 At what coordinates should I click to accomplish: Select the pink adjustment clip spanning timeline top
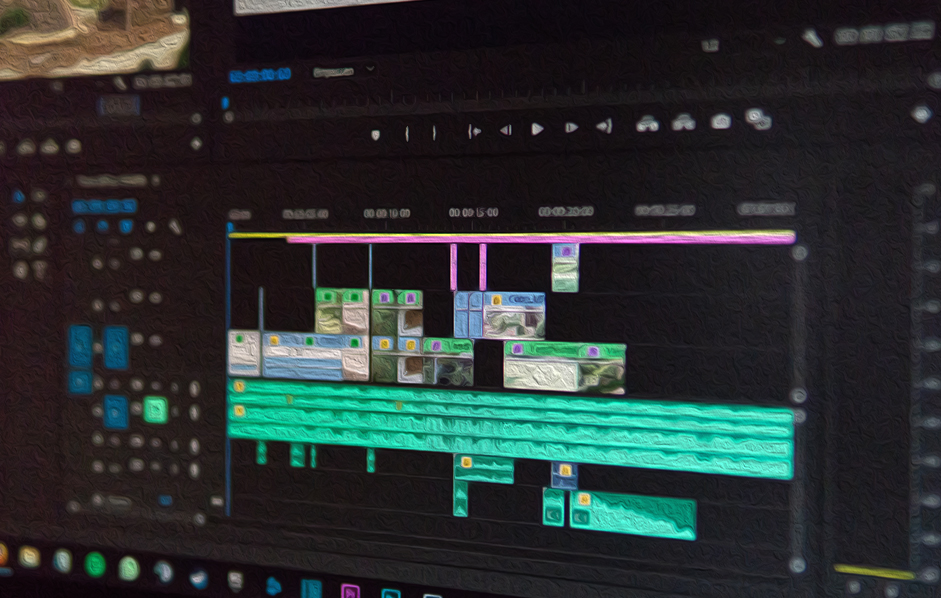point(540,239)
